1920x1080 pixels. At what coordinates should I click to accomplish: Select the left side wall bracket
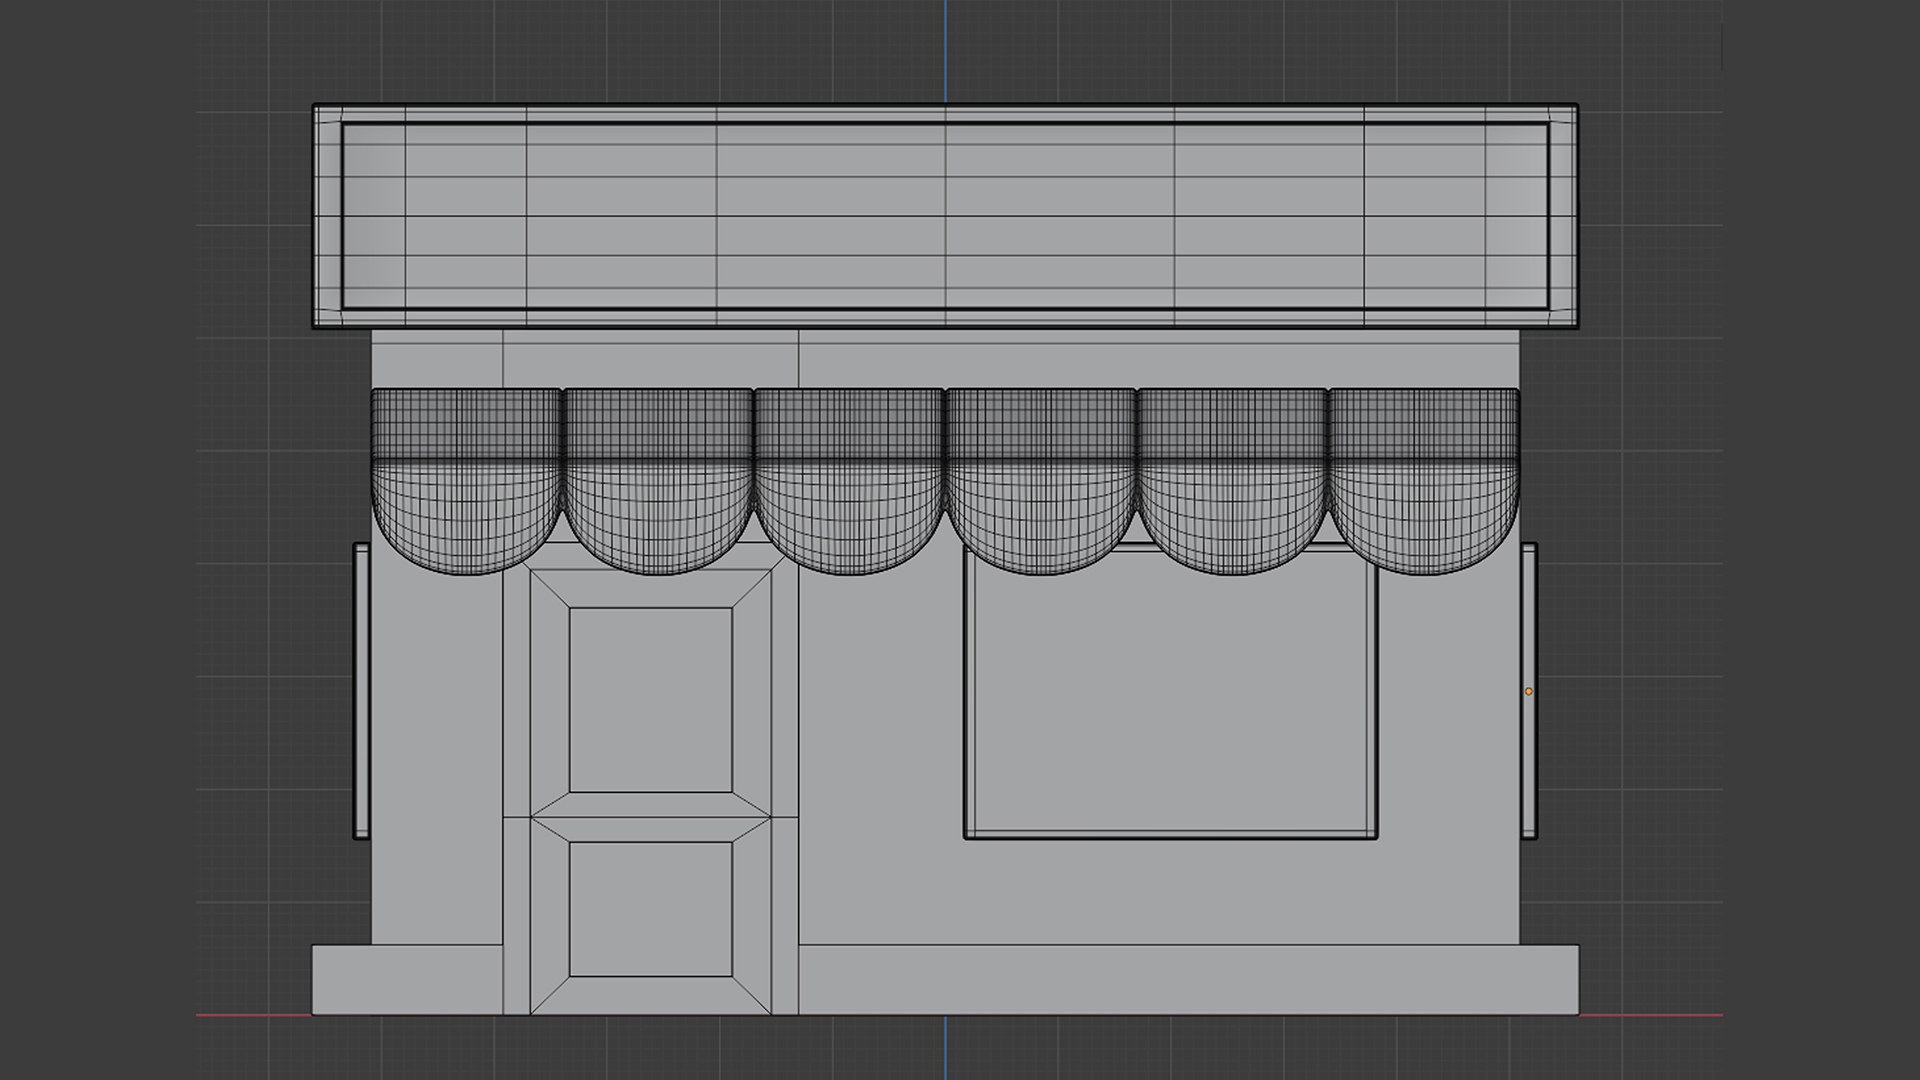pos(361,690)
